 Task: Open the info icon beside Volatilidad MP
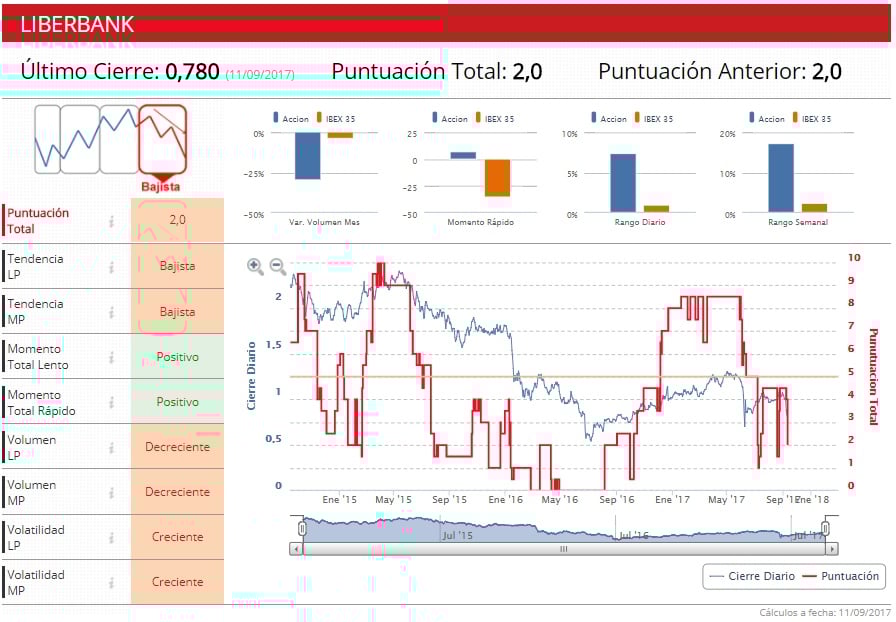(x=111, y=583)
